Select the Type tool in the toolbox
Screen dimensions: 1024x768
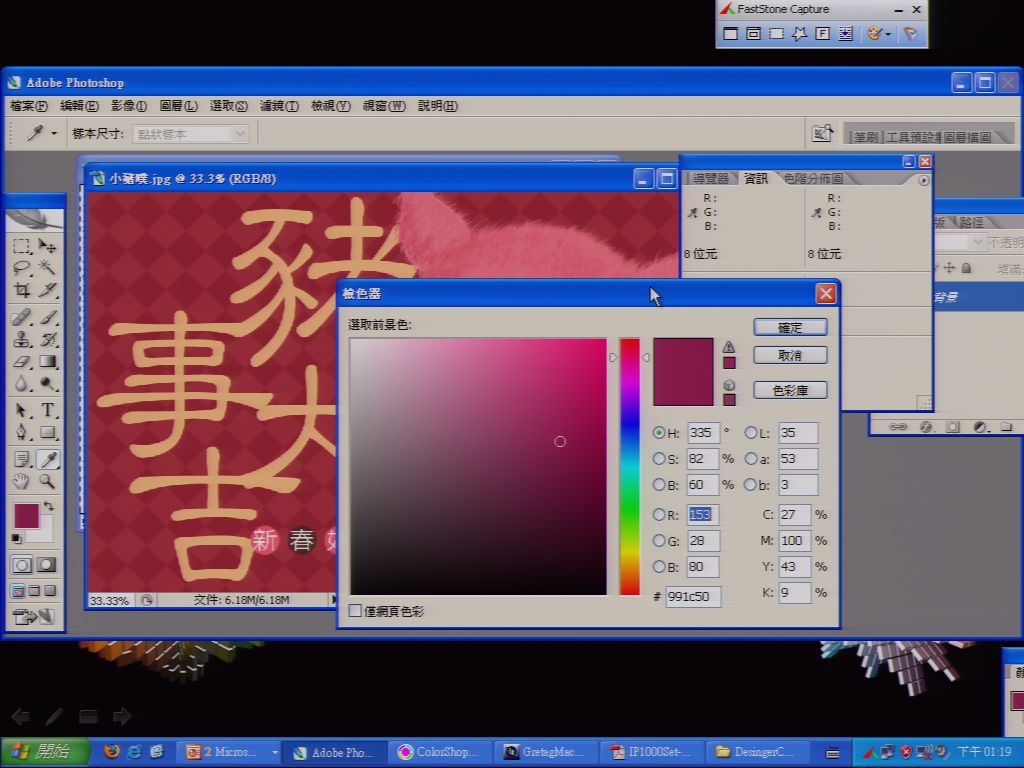pyautogui.click(x=48, y=411)
